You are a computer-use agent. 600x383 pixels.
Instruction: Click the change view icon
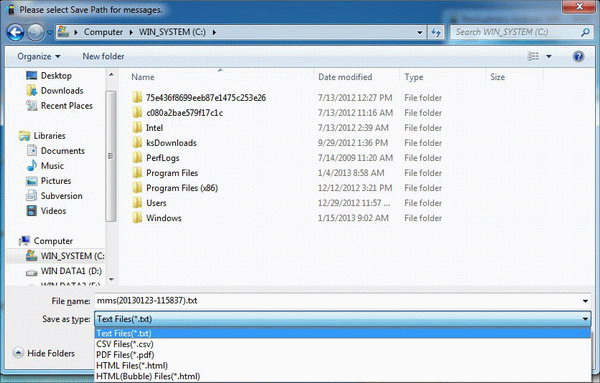533,56
